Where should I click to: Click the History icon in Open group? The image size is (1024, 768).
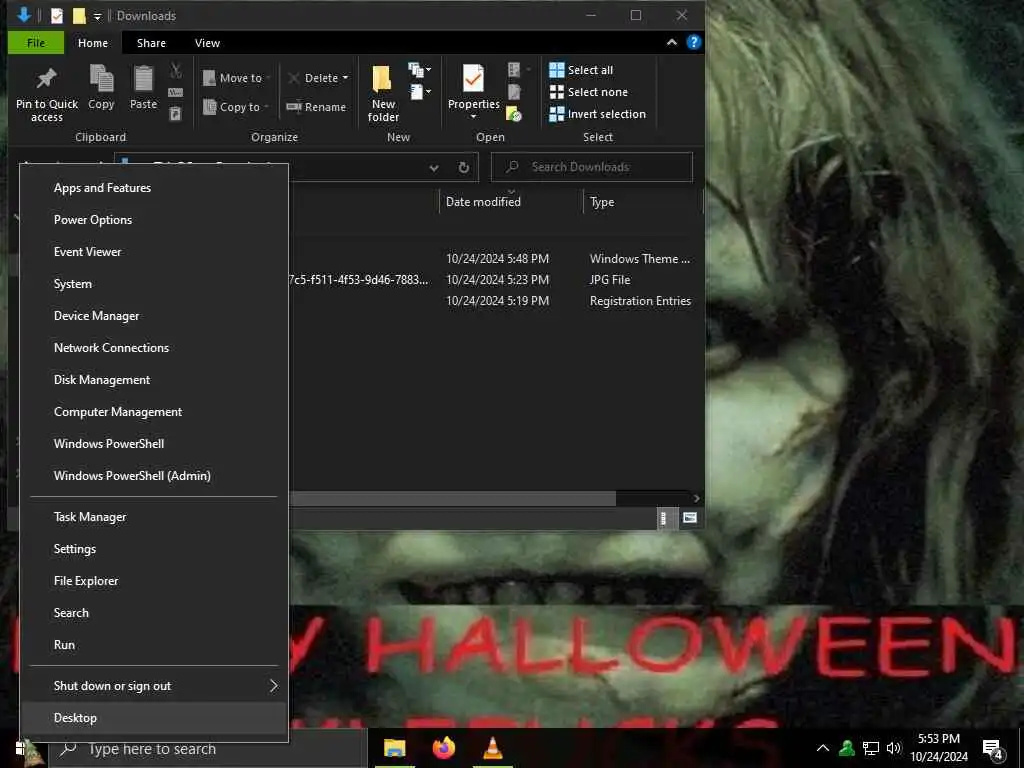514,114
